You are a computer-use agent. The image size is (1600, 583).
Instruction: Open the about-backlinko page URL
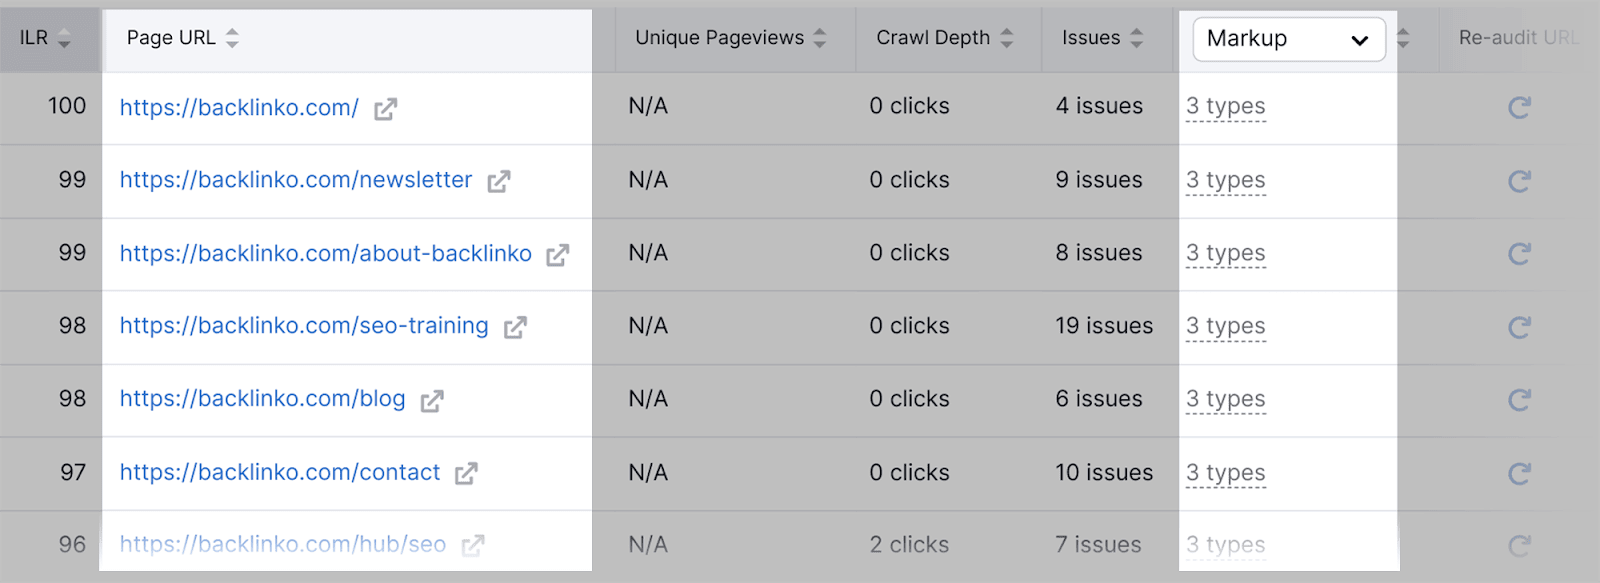[325, 254]
